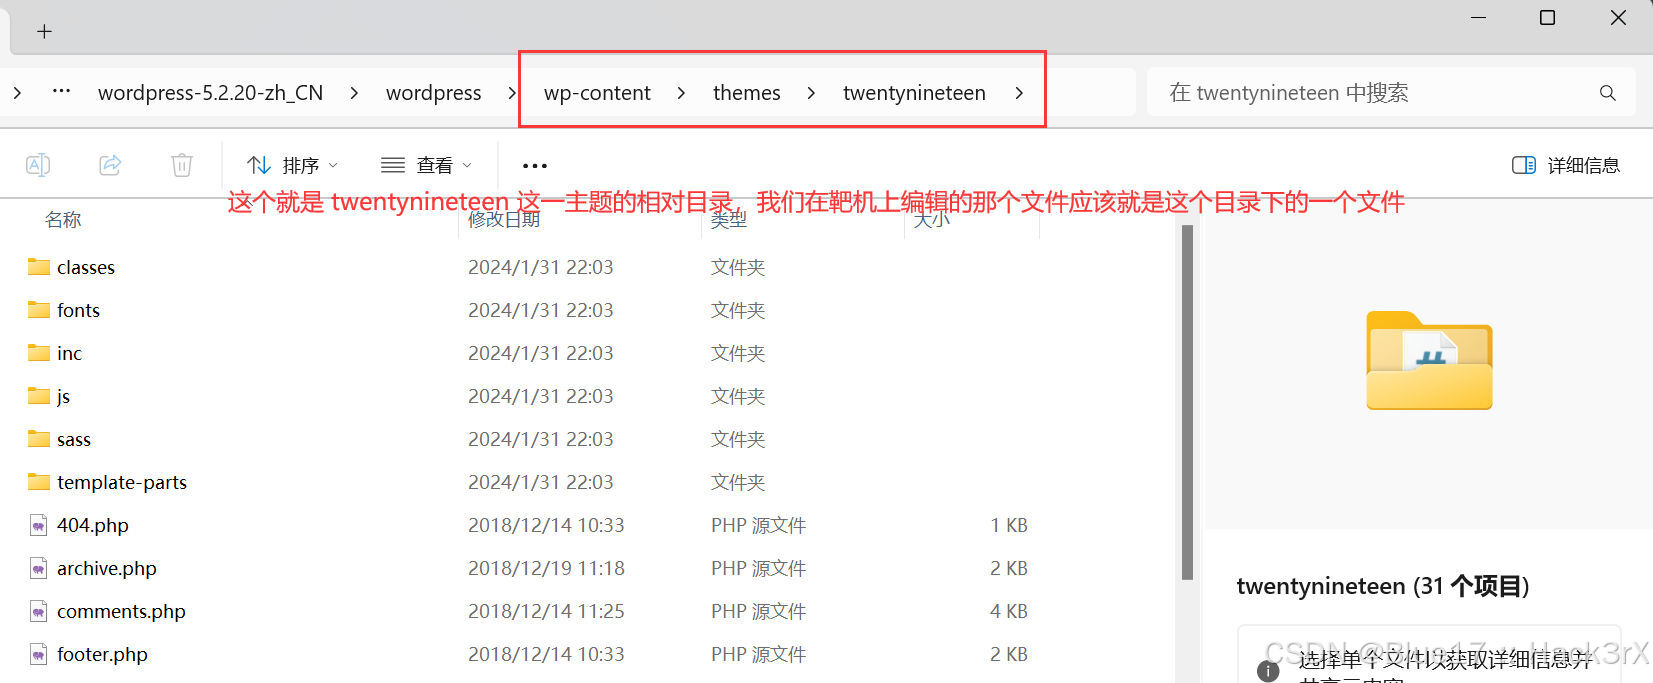Open the 排序 sort menu

[x=293, y=165]
